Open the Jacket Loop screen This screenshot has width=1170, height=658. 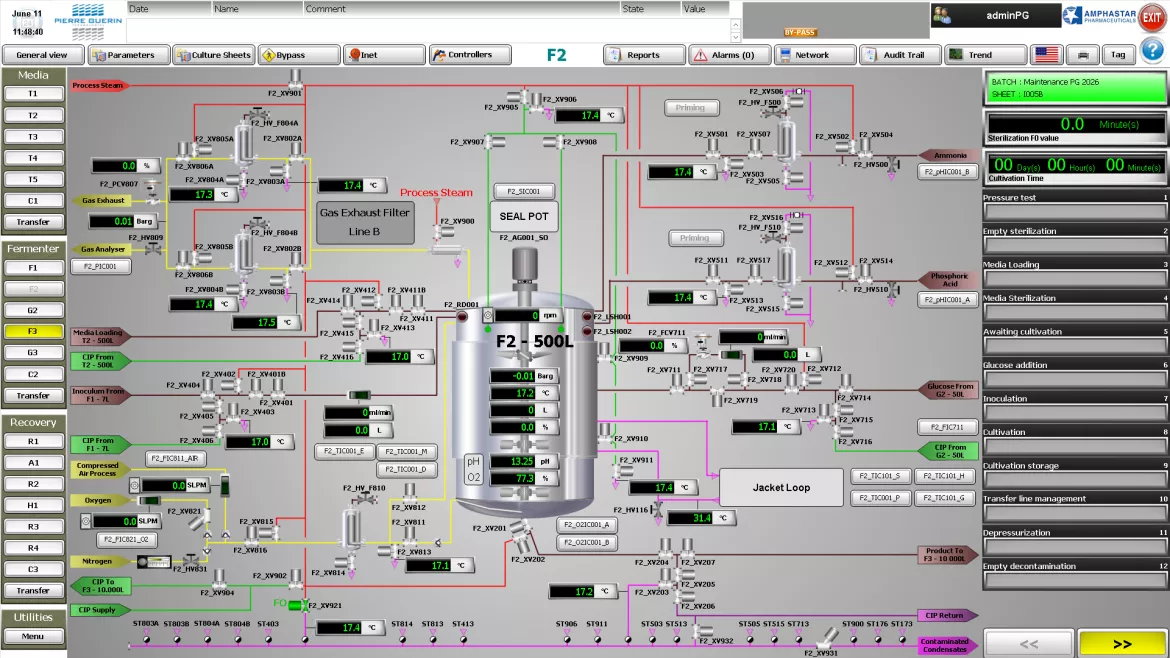780,487
